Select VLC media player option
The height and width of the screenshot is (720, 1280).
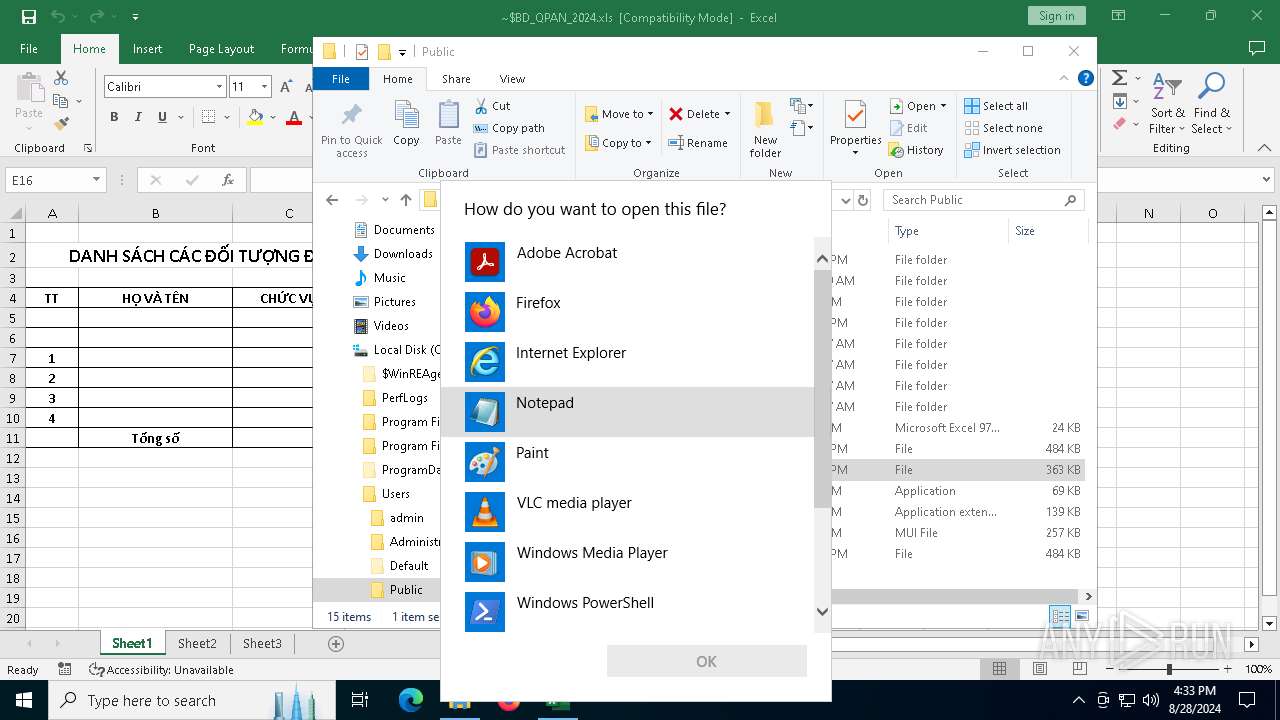point(627,512)
